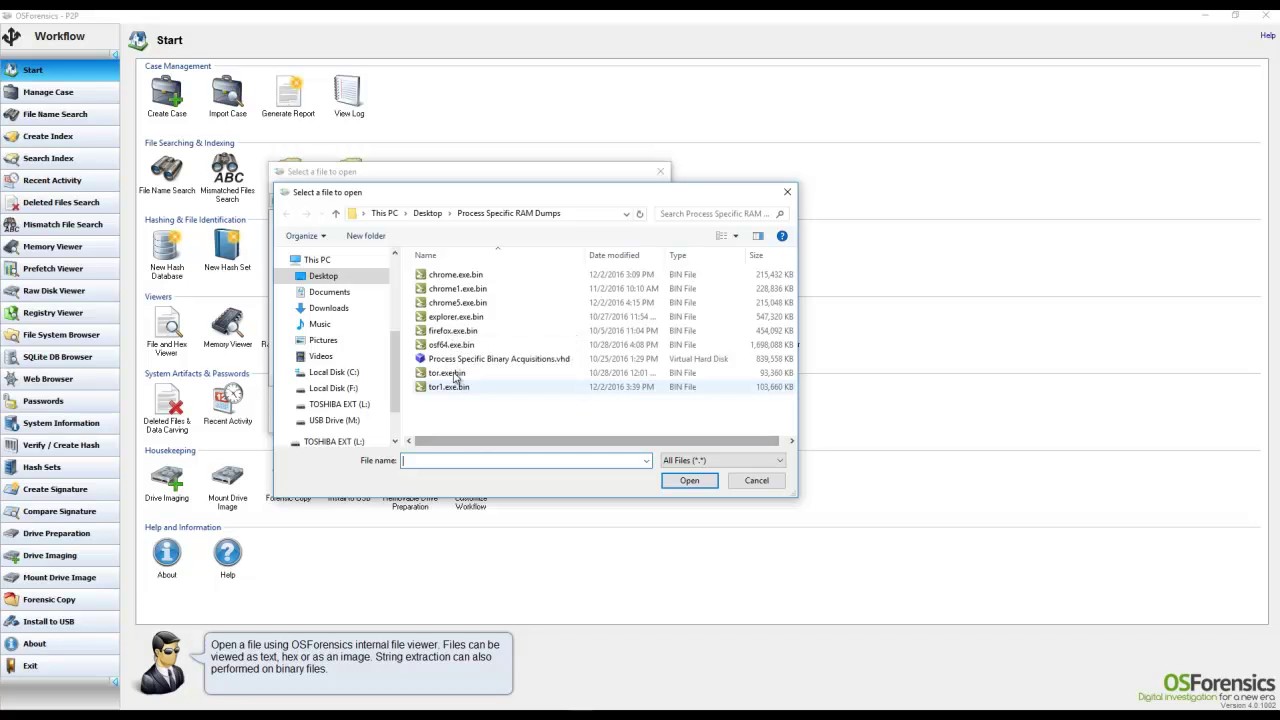Select Manage Case in Workflow sidebar
This screenshot has width=1280, height=720.
click(x=60, y=92)
